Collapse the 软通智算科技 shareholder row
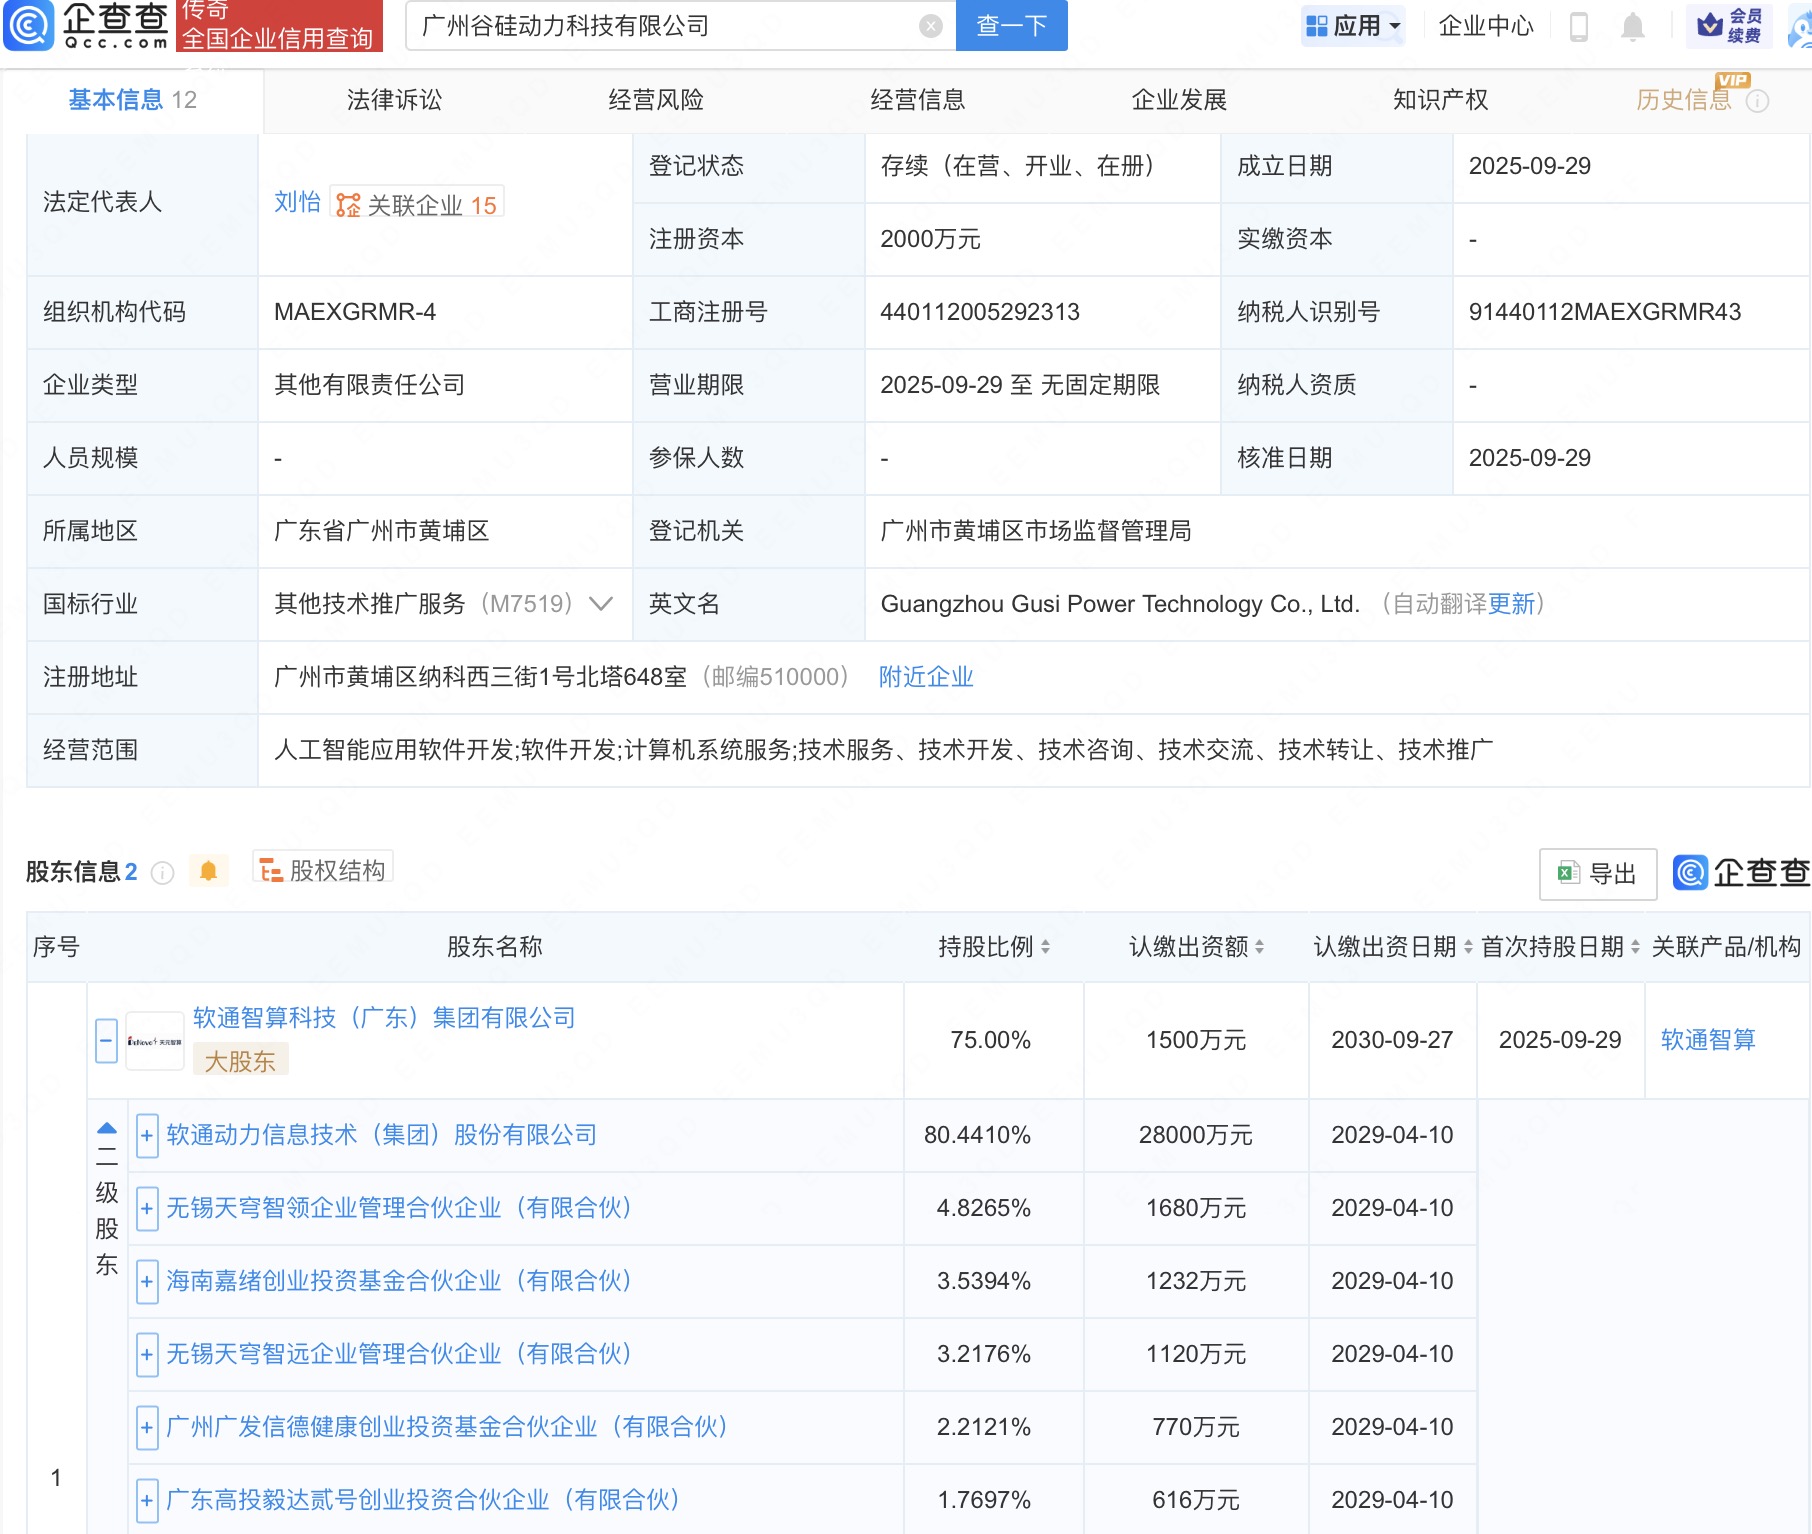1812x1534 pixels. [107, 1041]
